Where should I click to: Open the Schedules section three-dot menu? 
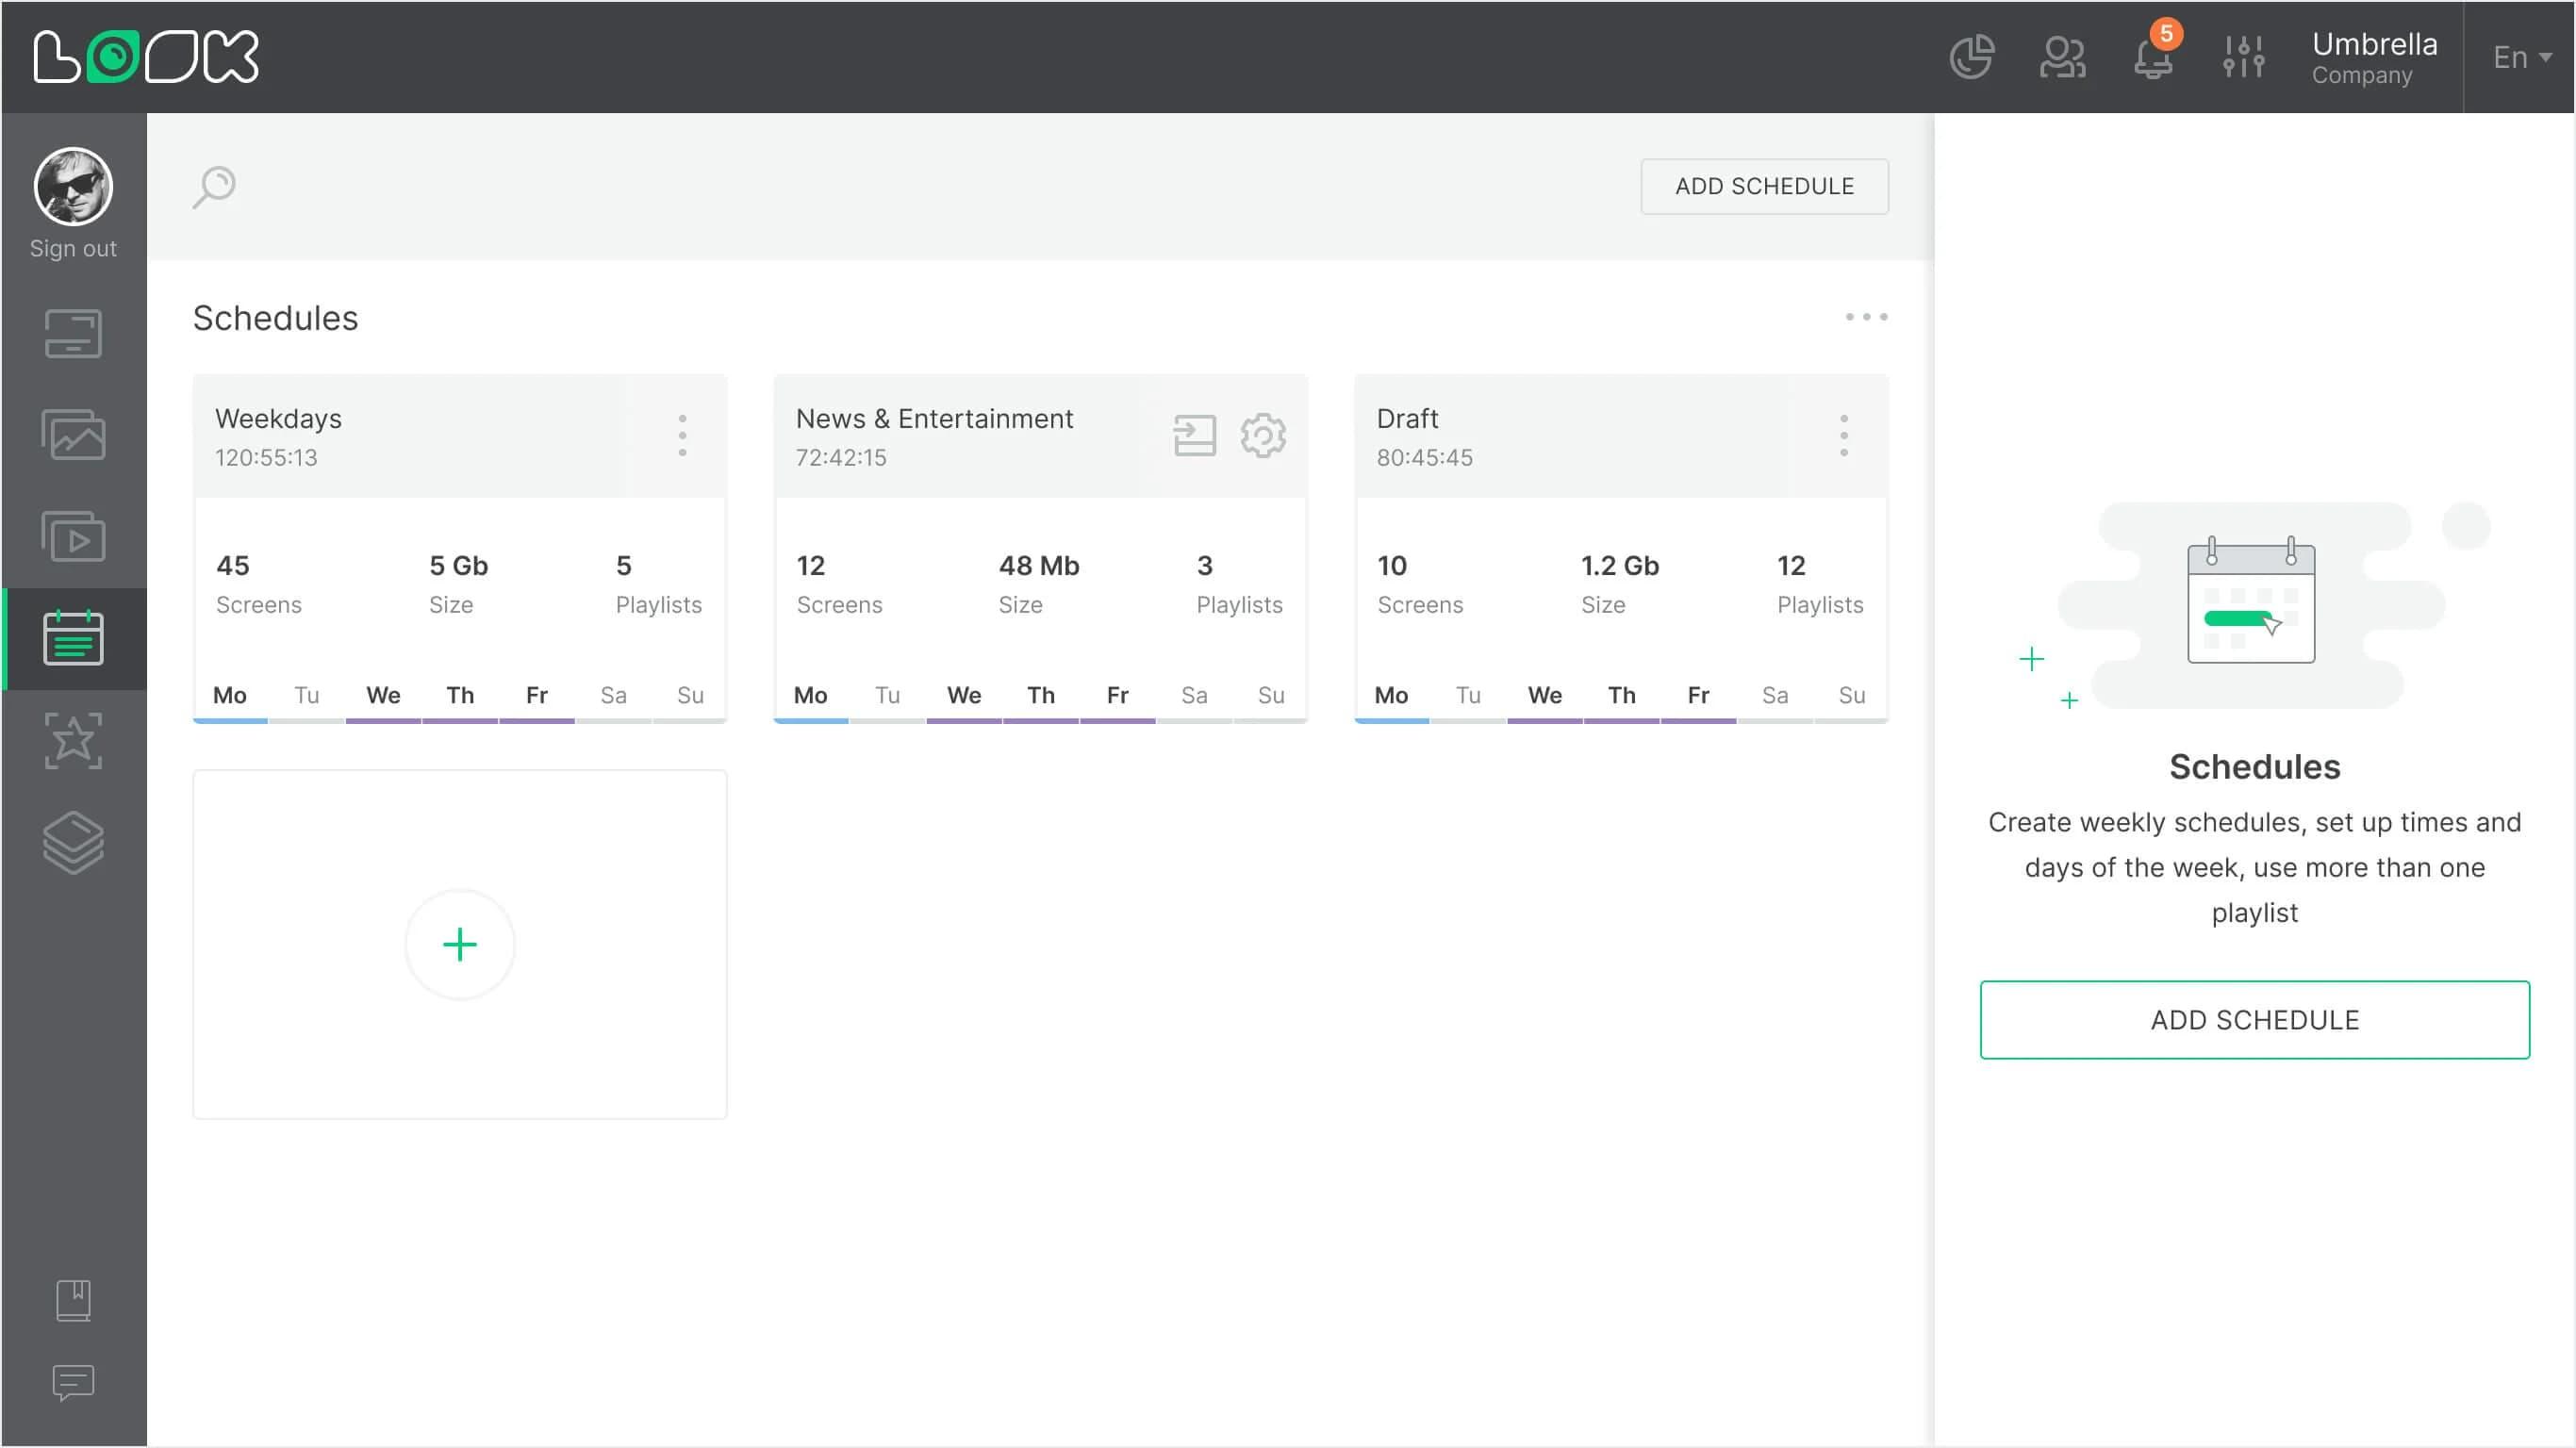[1866, 317]
